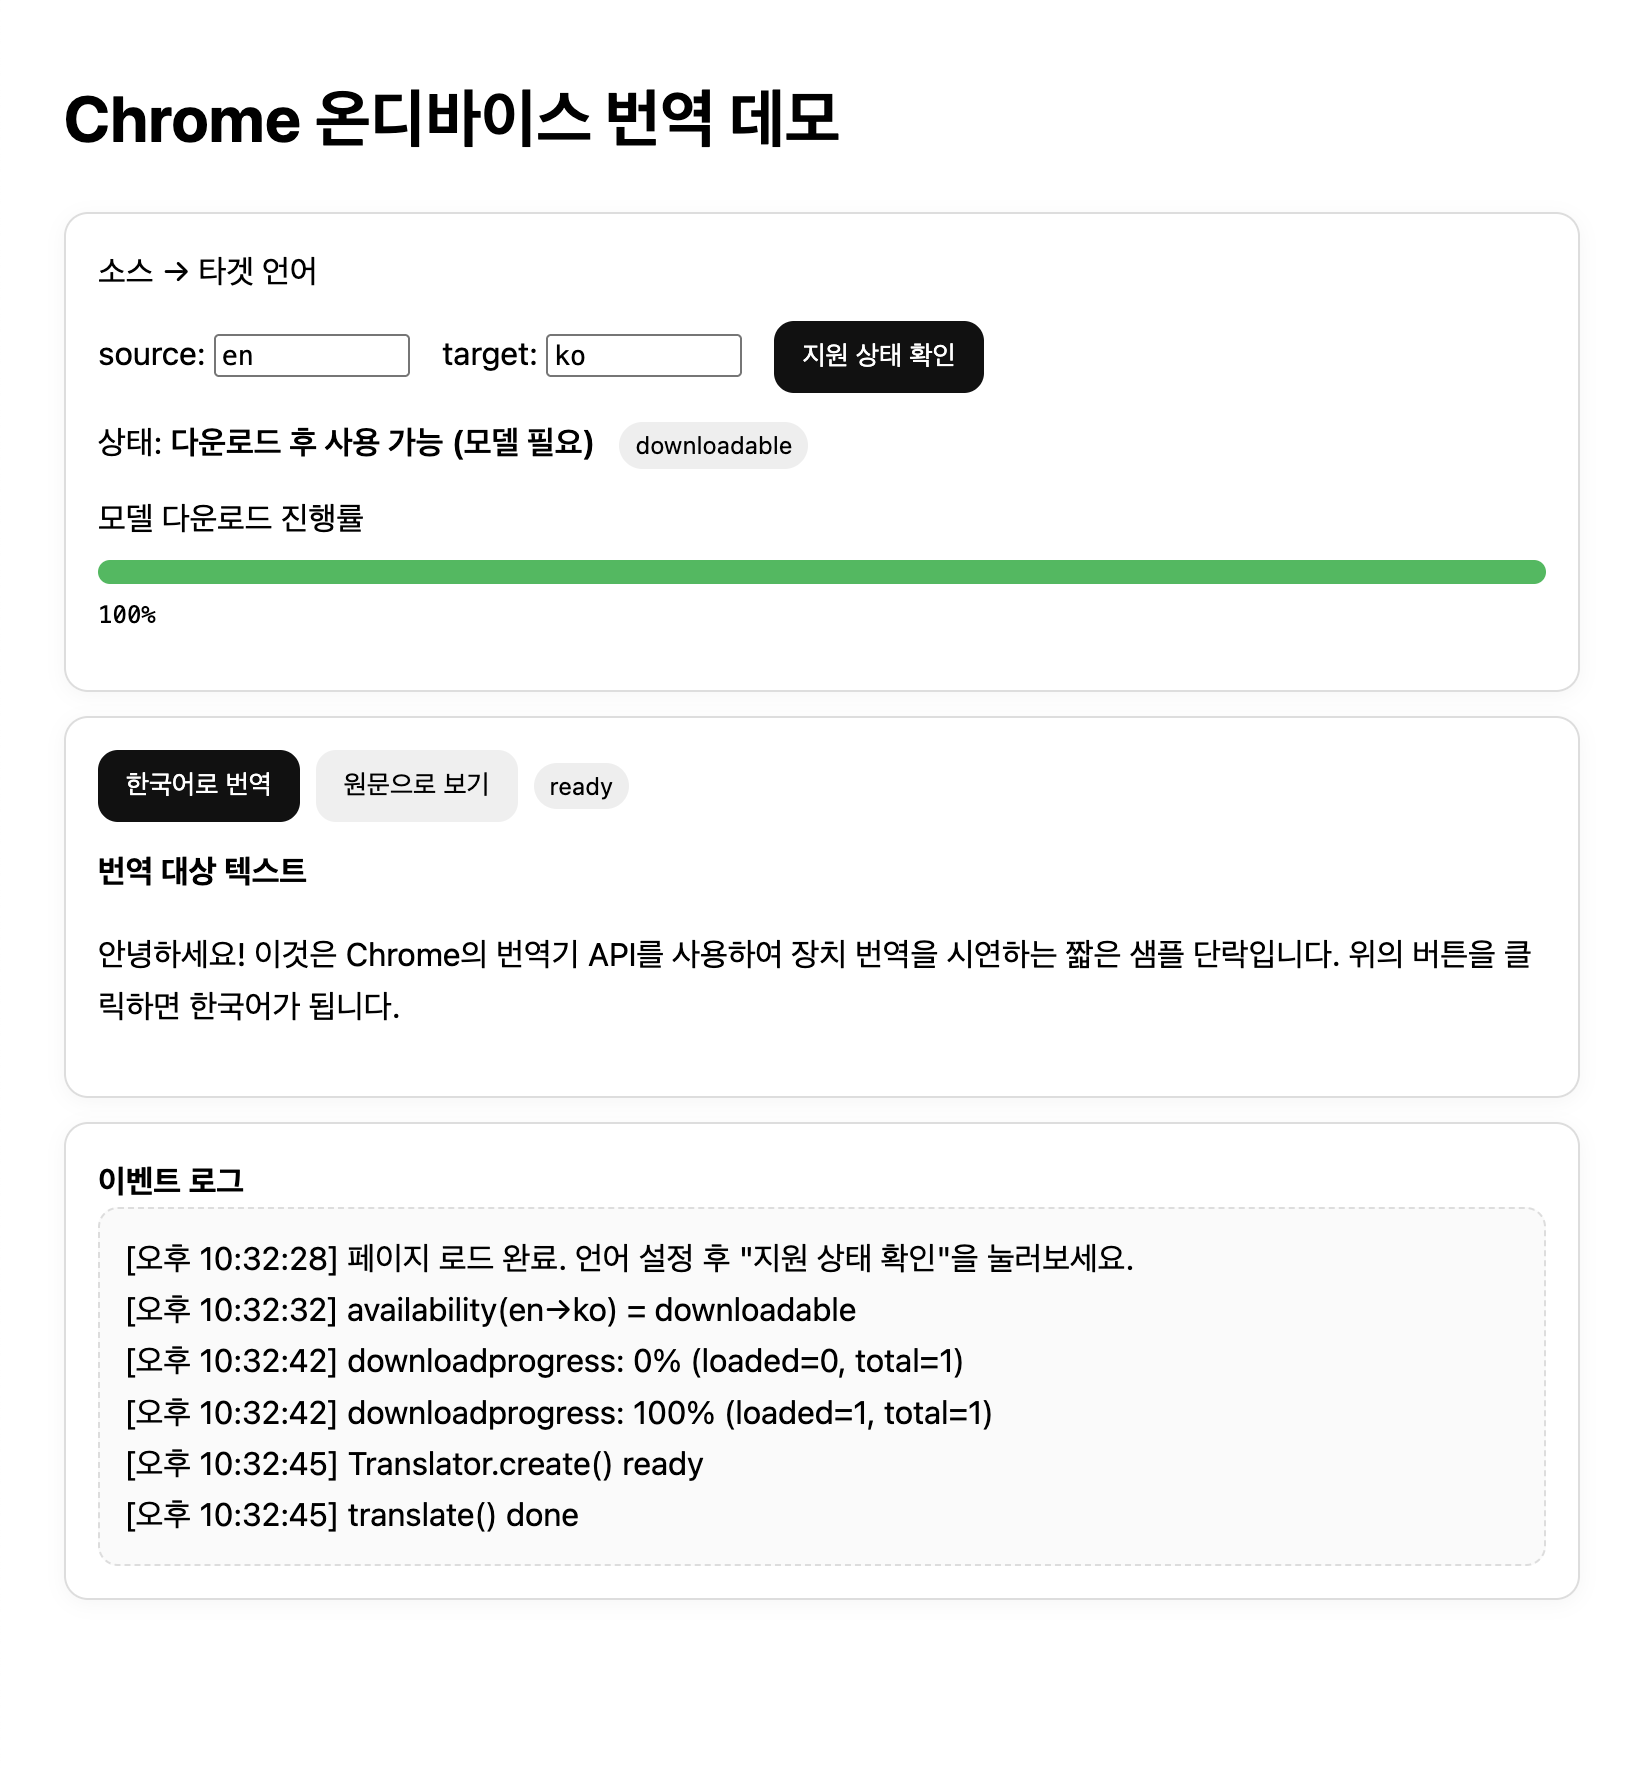Click the 이벤트 로그 heading
The image size is (1634, 1768).
coord(171,1180)
